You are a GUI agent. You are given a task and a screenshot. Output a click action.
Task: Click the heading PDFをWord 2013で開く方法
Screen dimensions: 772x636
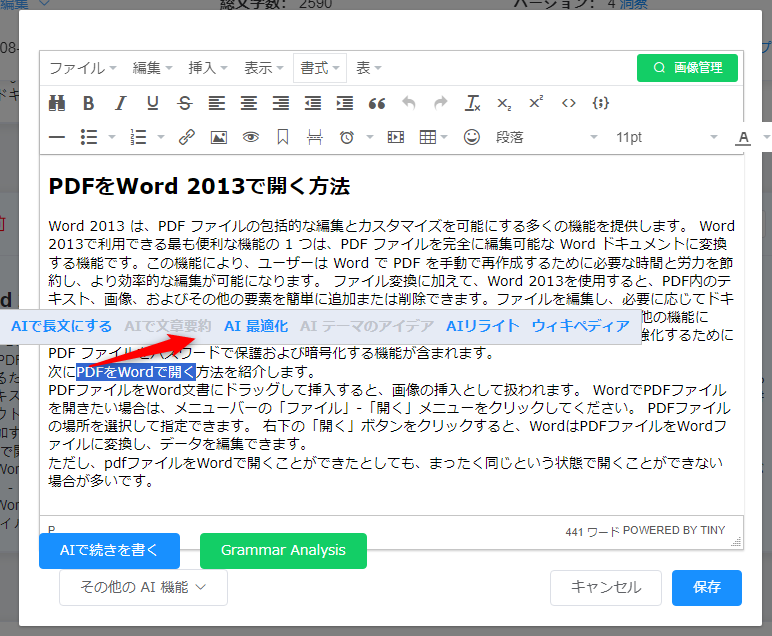(199, 186)
